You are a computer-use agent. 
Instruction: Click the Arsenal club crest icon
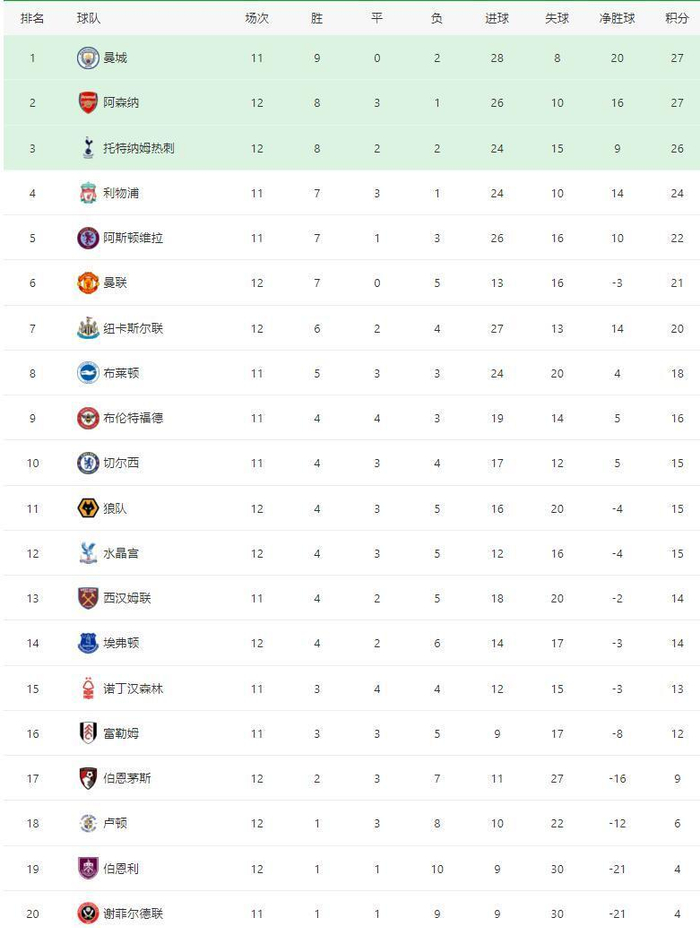pyautogui.click(x=88, y=103)
